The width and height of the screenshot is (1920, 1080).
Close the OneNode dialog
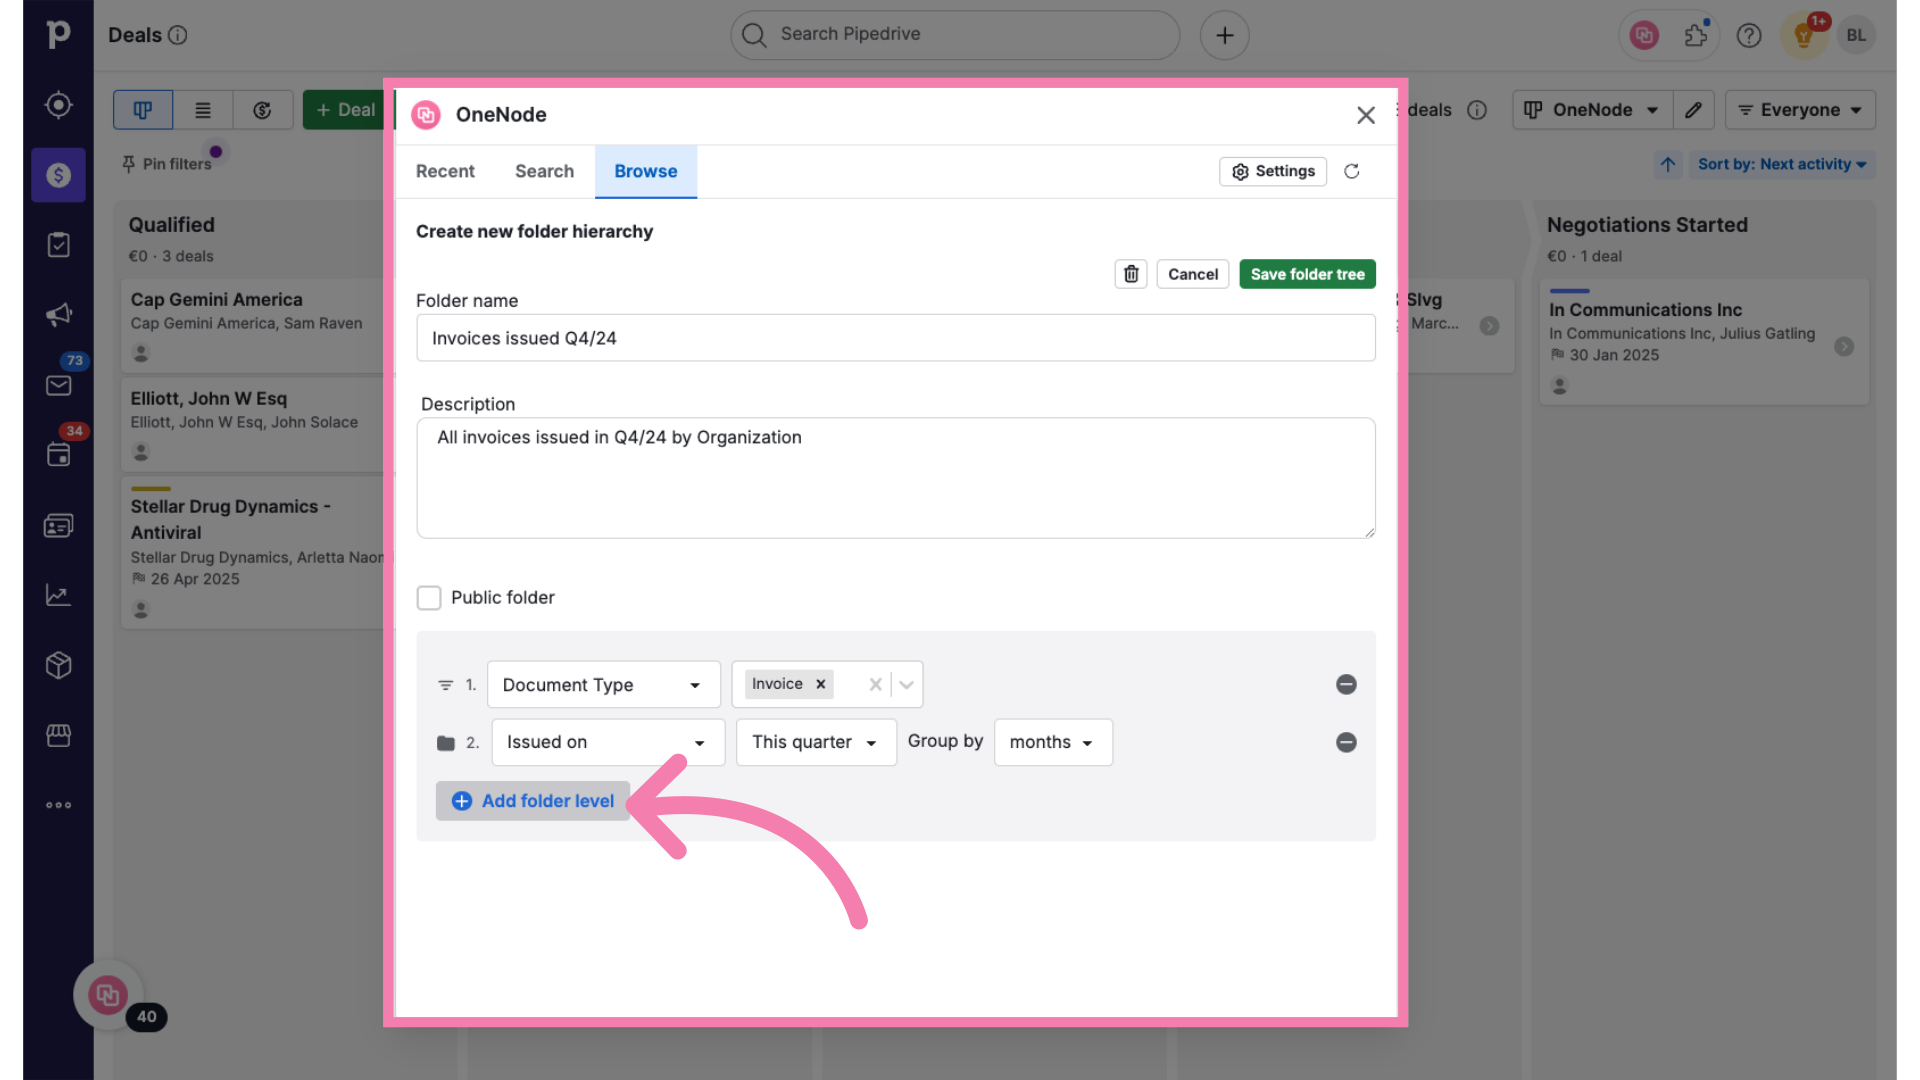(1366, 115)
